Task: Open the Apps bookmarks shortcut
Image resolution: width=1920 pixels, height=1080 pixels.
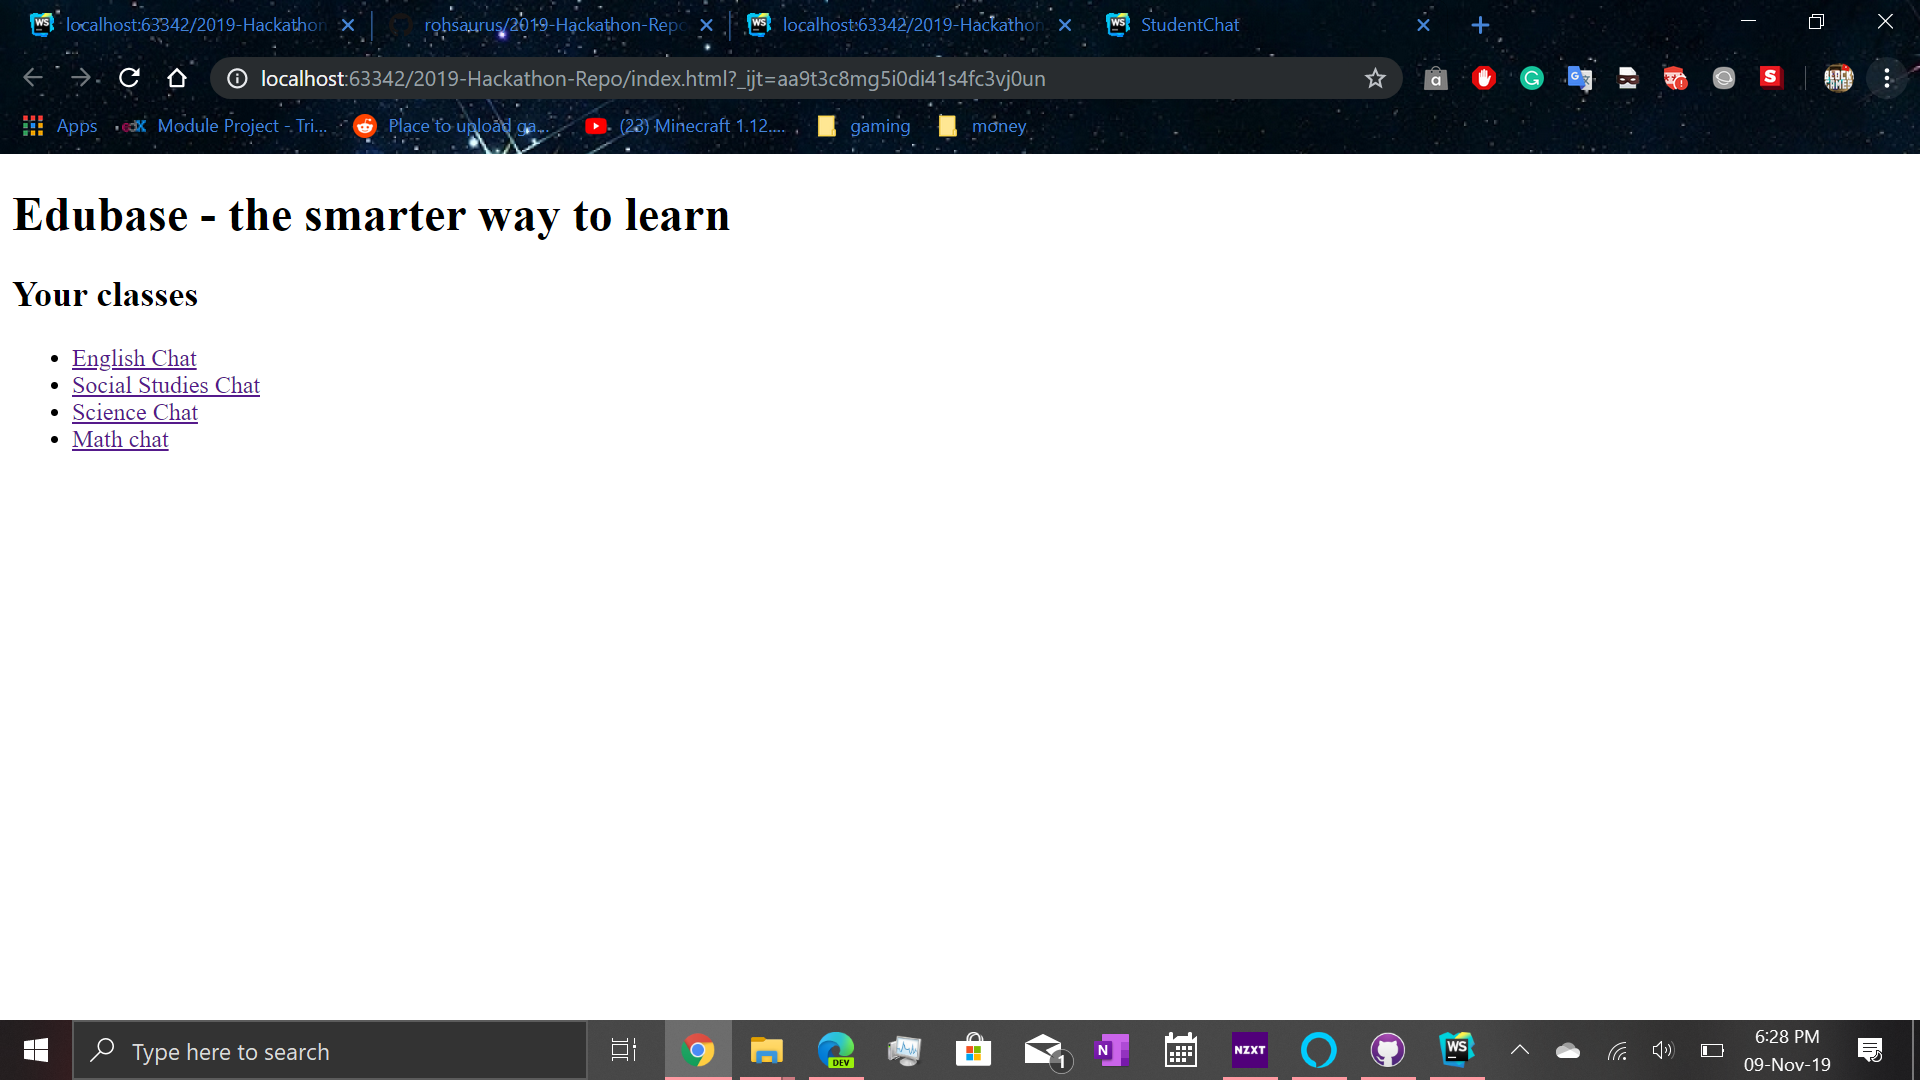Action: point(60,126)
